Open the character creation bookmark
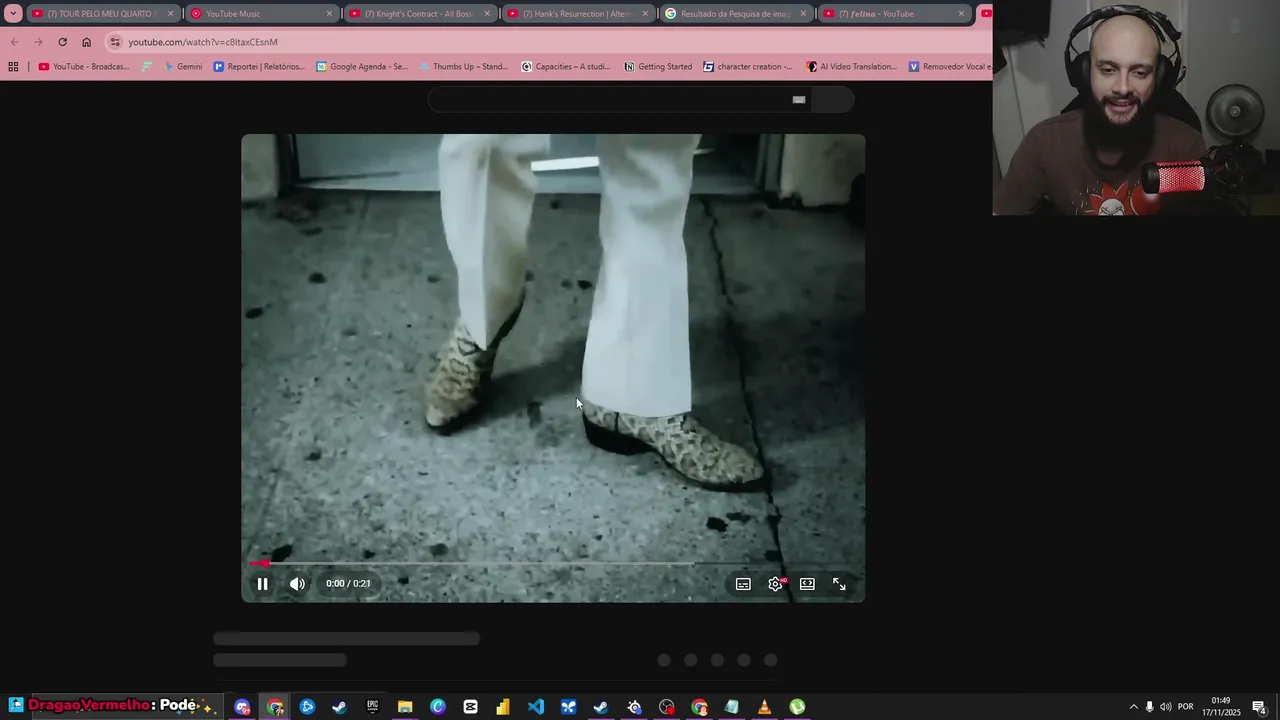 pos(747,67)
